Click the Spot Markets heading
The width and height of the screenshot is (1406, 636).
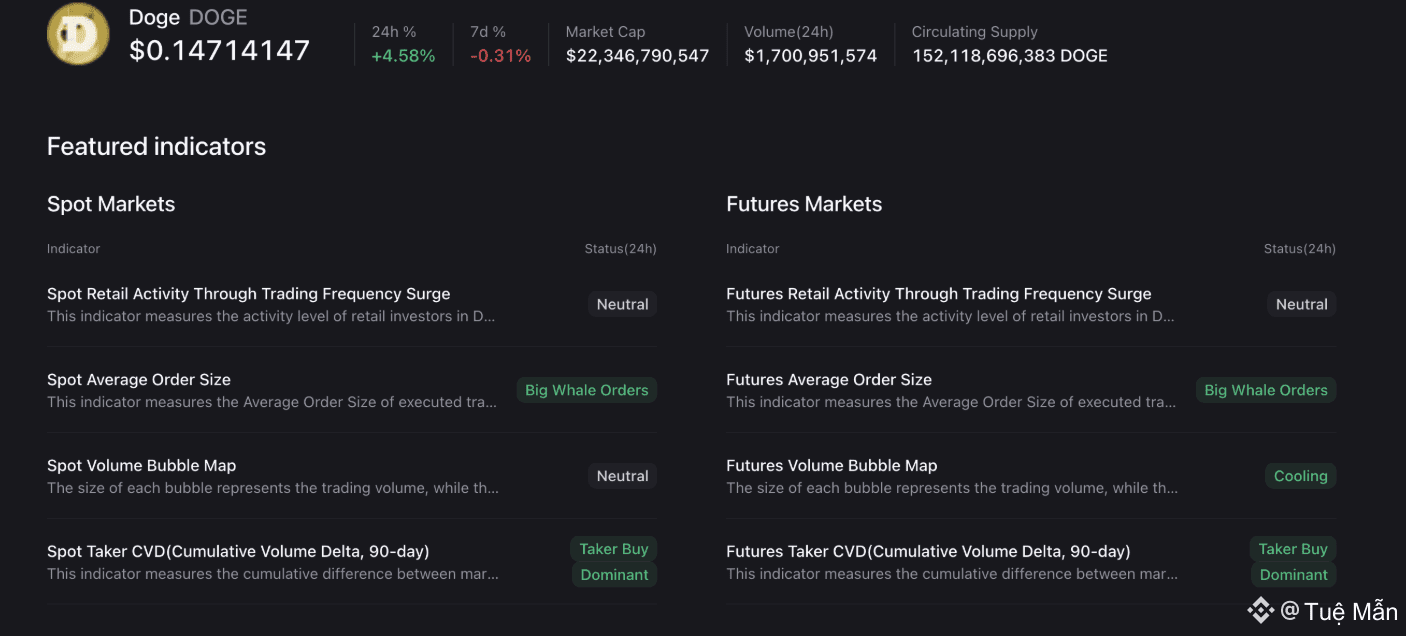pyautogui.click(x=111, y=204)
